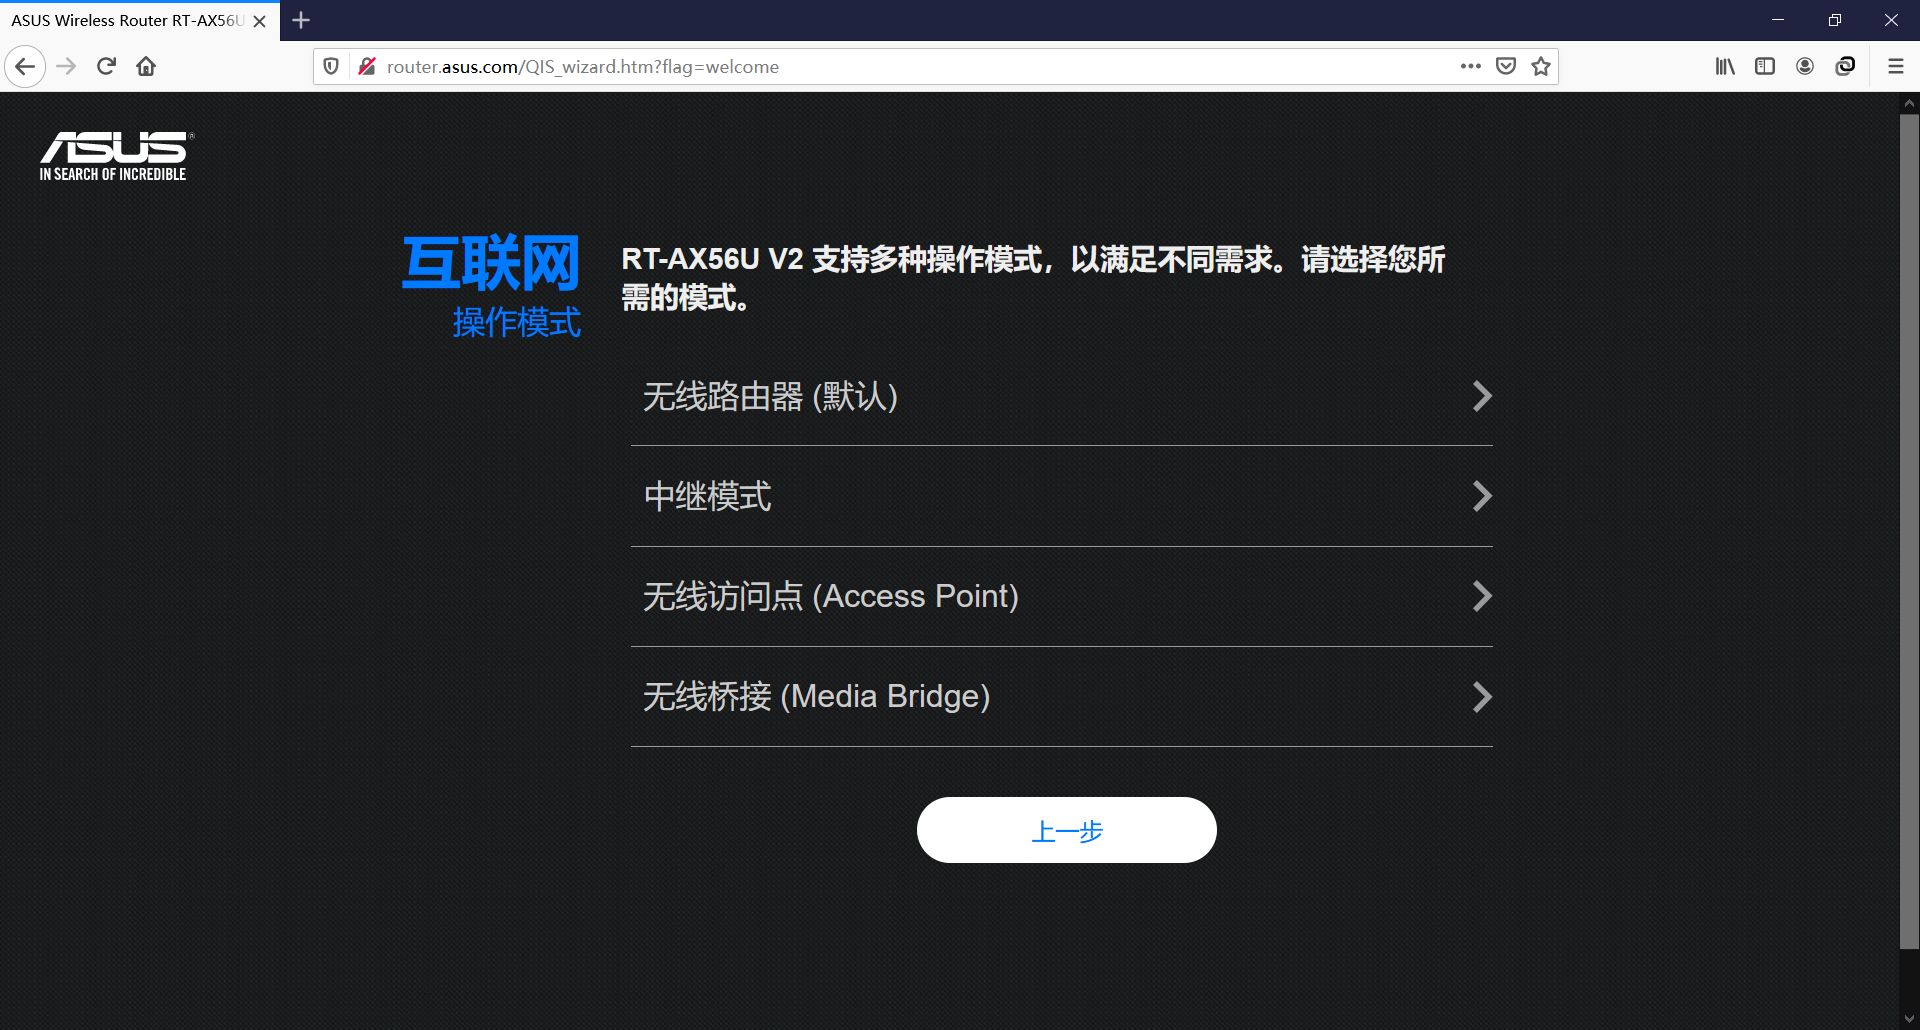1920x1030 pixels.
Task: Choose 无线桥接 (Media Bridge) mode
Action: 1062,697
